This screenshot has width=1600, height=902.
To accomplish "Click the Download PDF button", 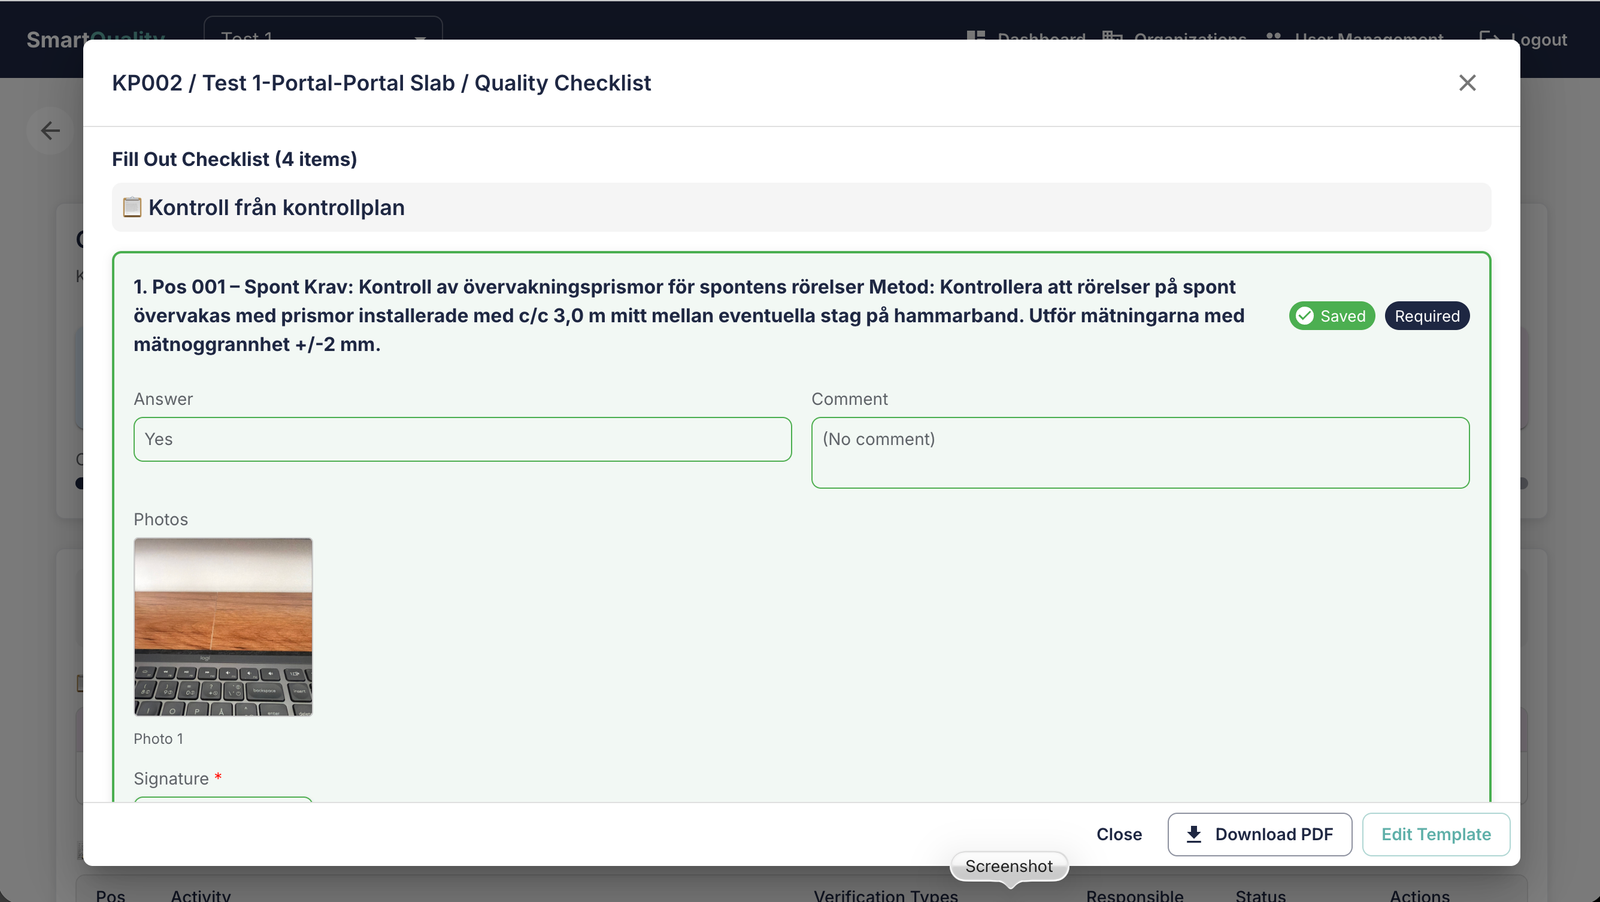I will click(x=1259, y=834).
